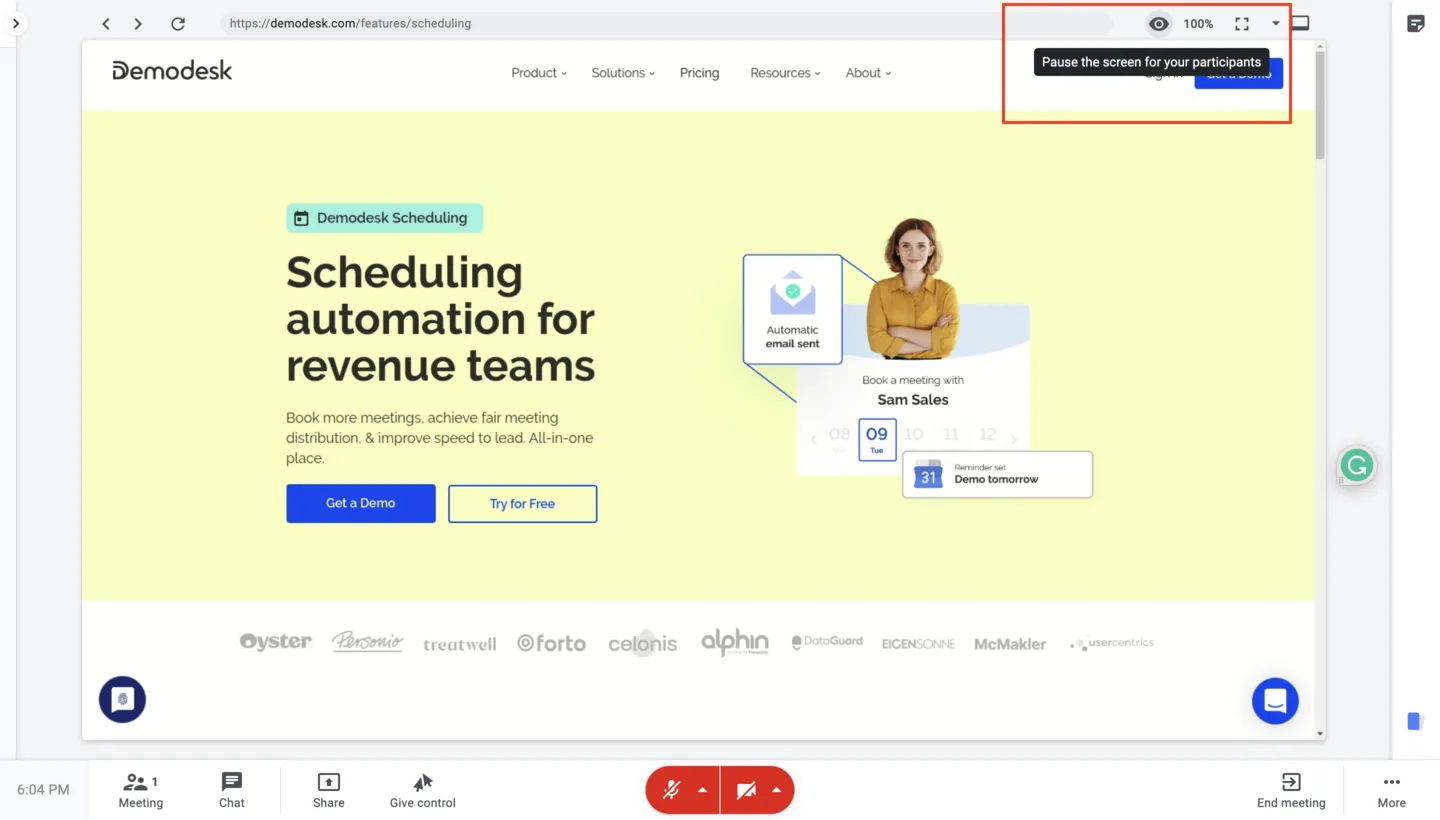1440x820 pixels.
Task: Select date 11 in the booking widget
Action: [951, 435]
